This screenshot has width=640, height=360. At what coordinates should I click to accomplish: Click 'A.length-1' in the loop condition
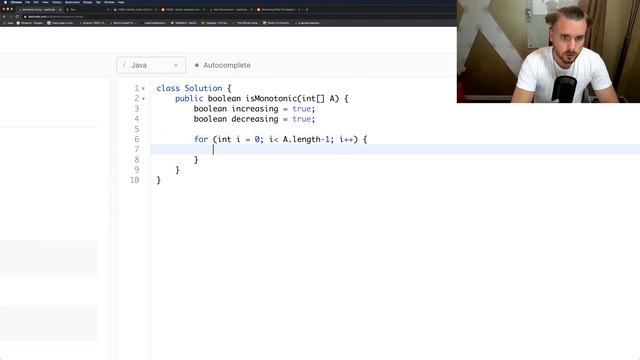[x=306, y=139]
